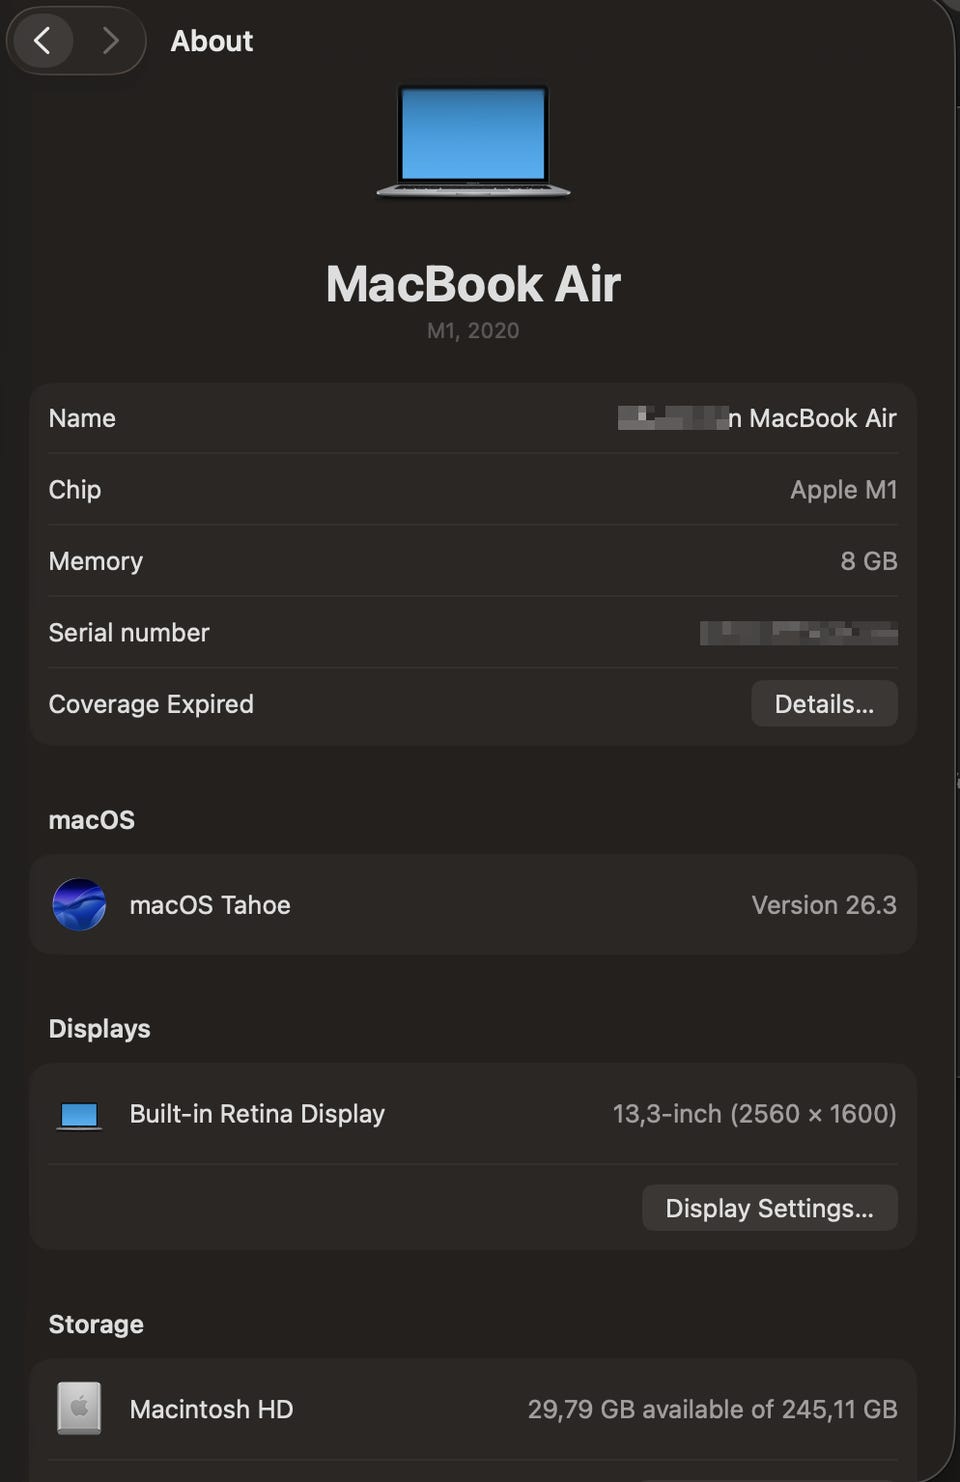Click the Memory label

click(x=96, y=561)
